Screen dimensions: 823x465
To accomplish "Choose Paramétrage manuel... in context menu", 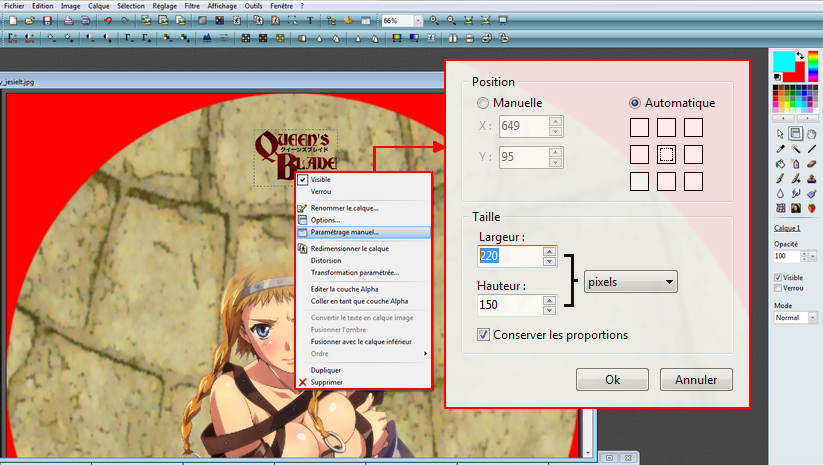I will point(363,232).
